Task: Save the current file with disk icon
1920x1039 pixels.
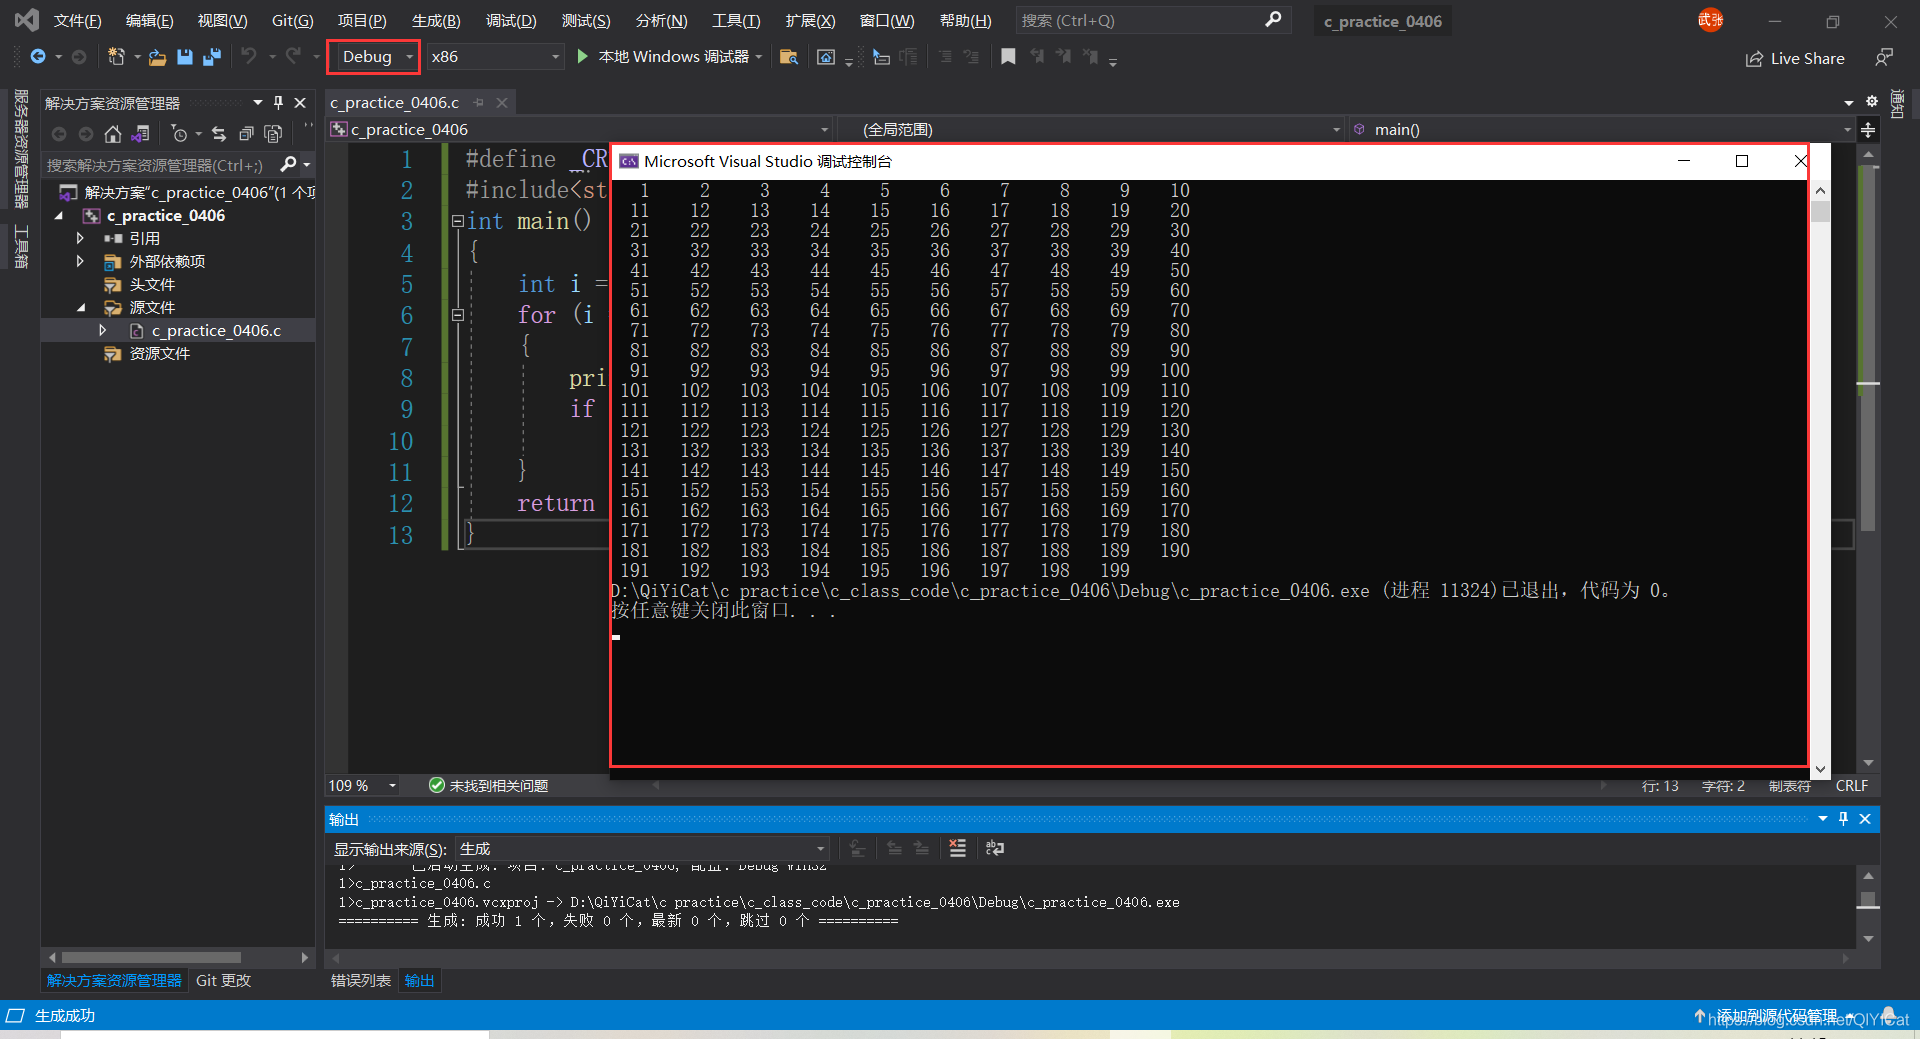Action: 184,57
